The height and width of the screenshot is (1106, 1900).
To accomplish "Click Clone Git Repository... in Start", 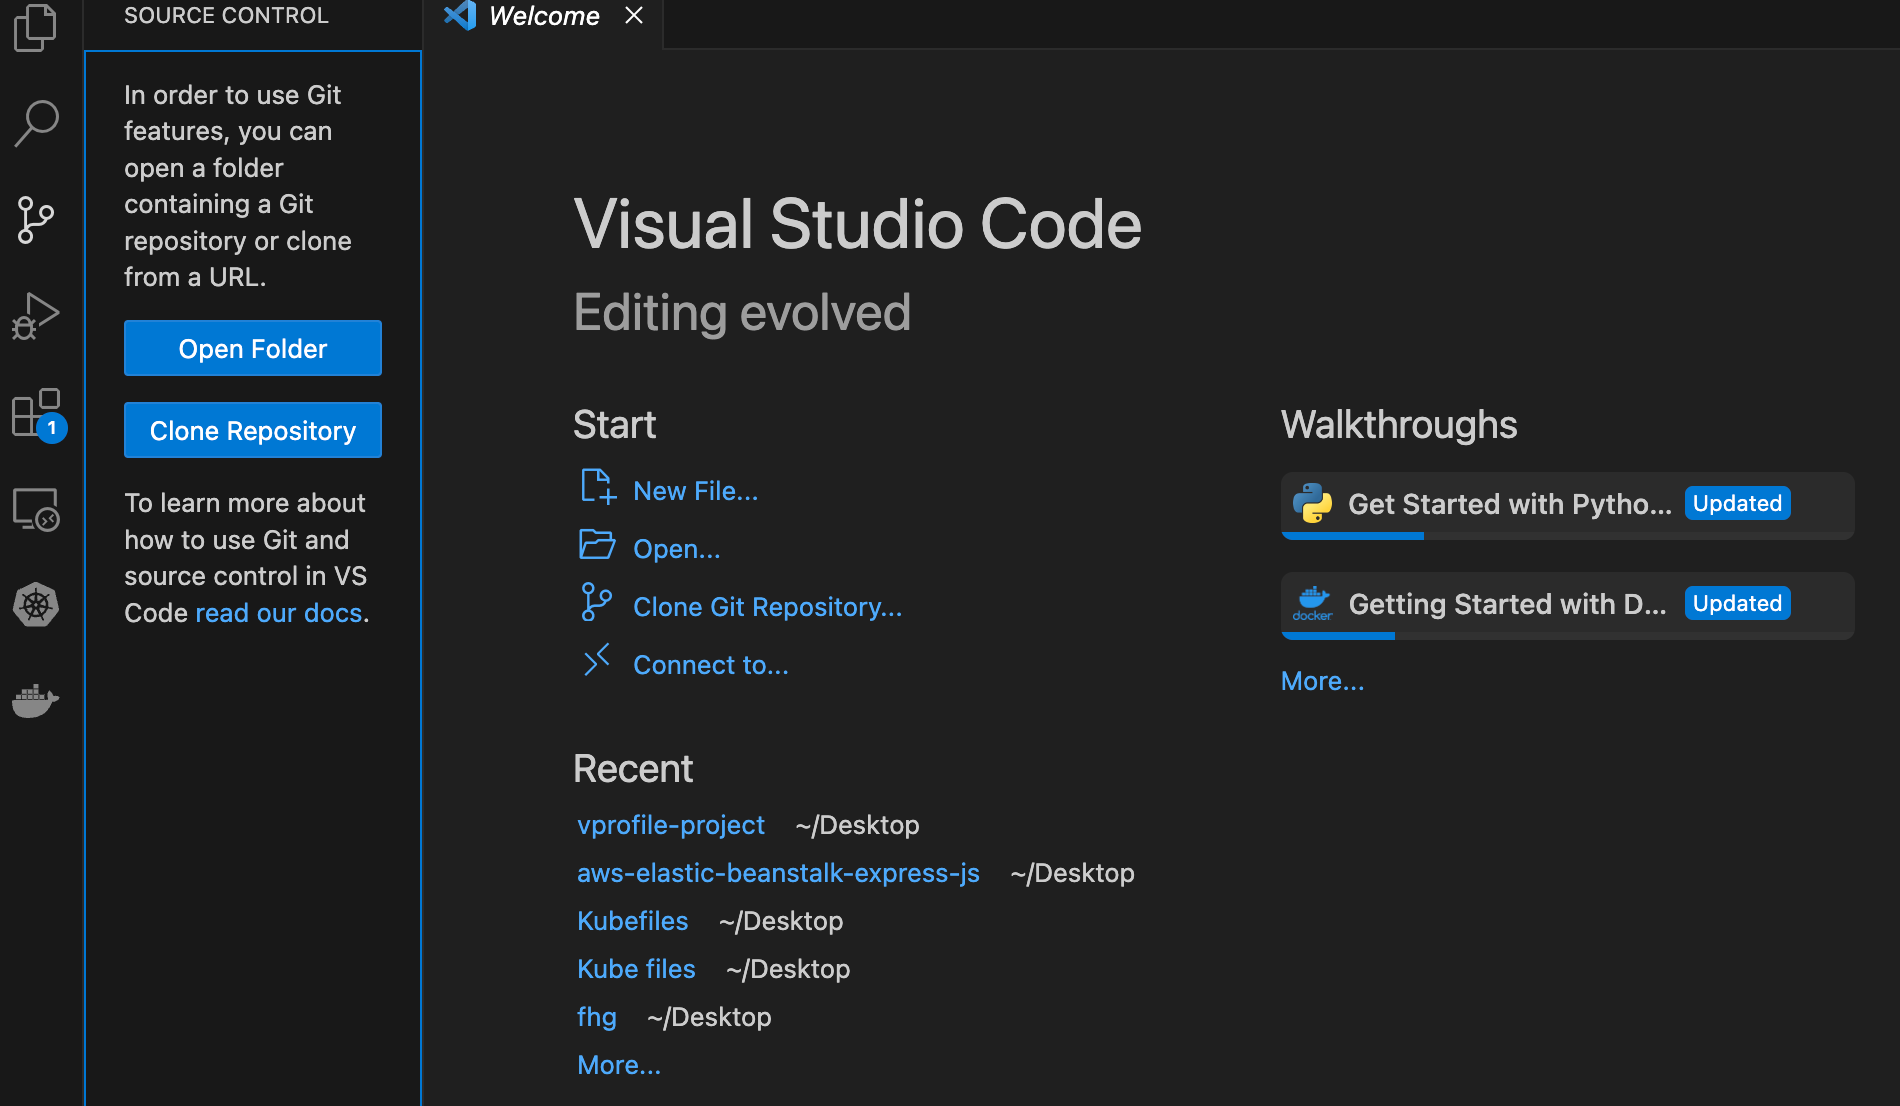I will [767, 607].
